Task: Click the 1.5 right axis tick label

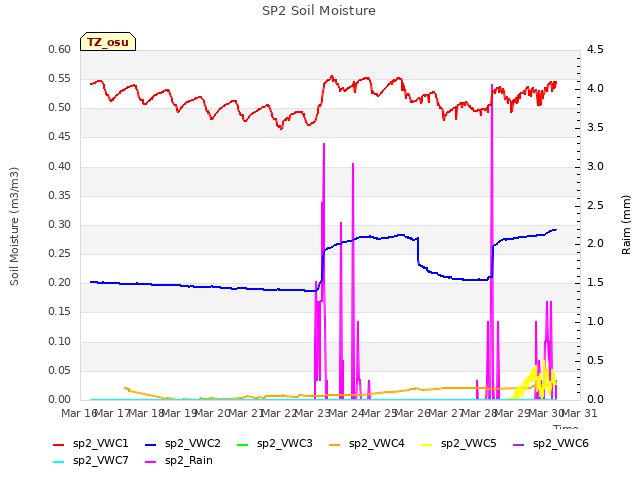Action: (595, 282)
